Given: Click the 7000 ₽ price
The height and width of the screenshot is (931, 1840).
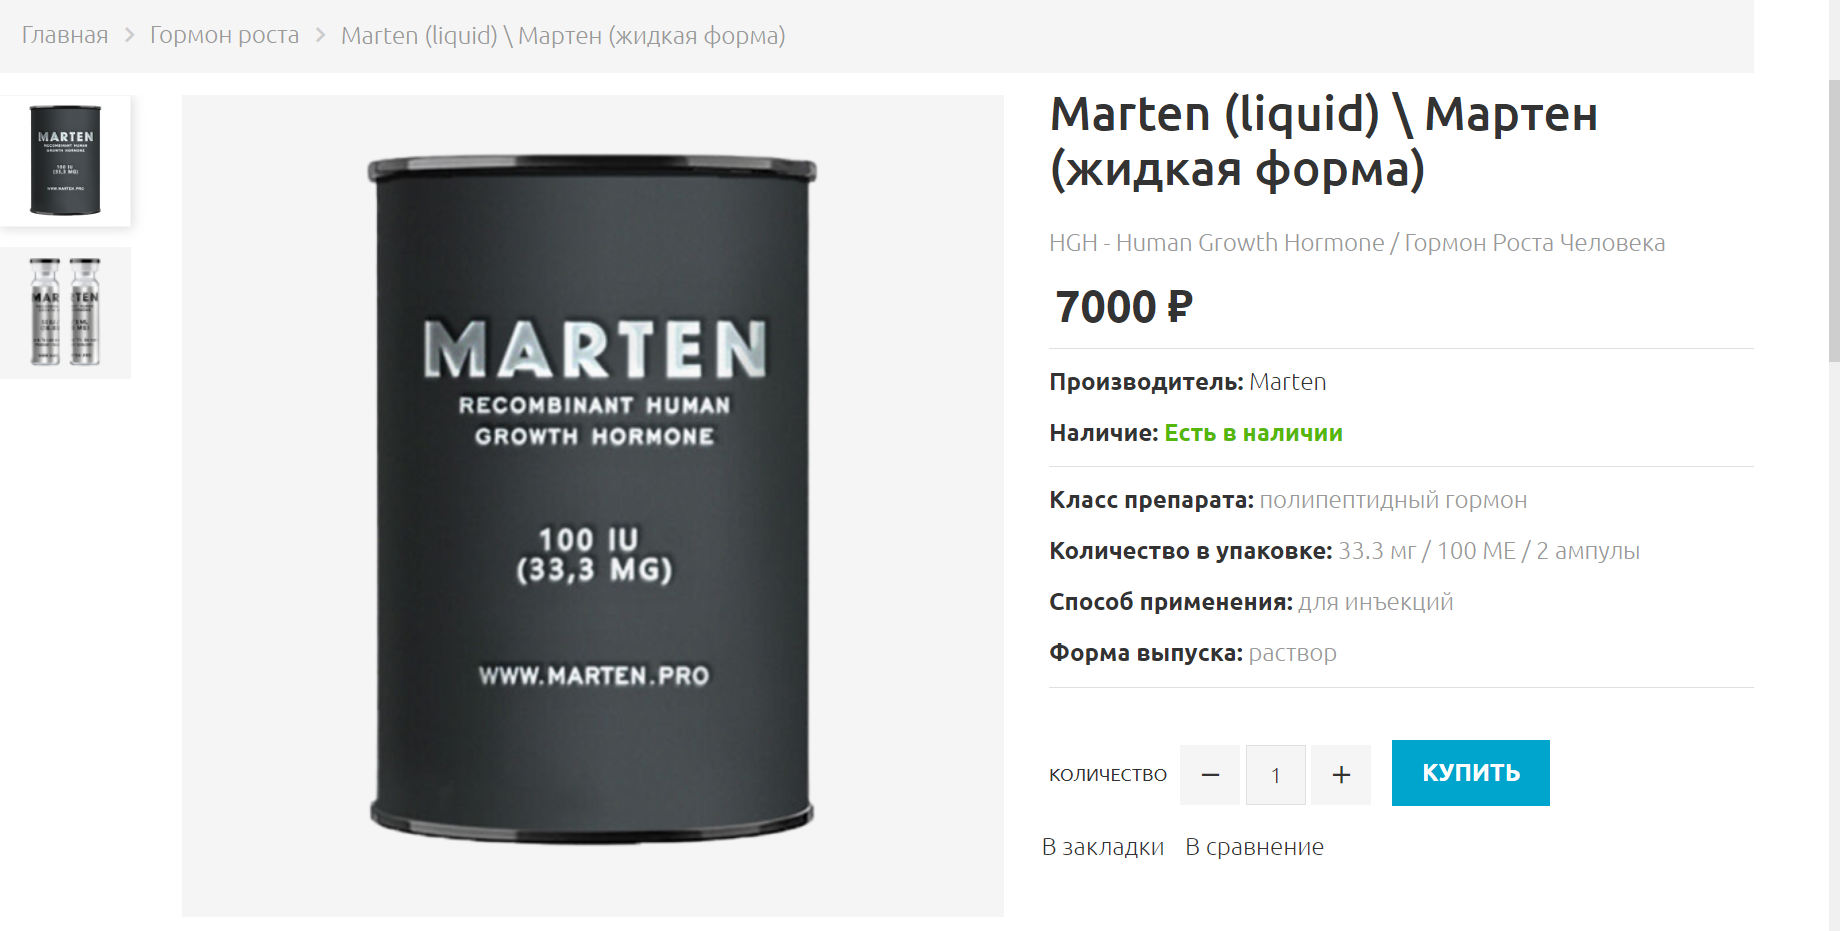Looking at the screenshot, I should (x=1124, y=306).
